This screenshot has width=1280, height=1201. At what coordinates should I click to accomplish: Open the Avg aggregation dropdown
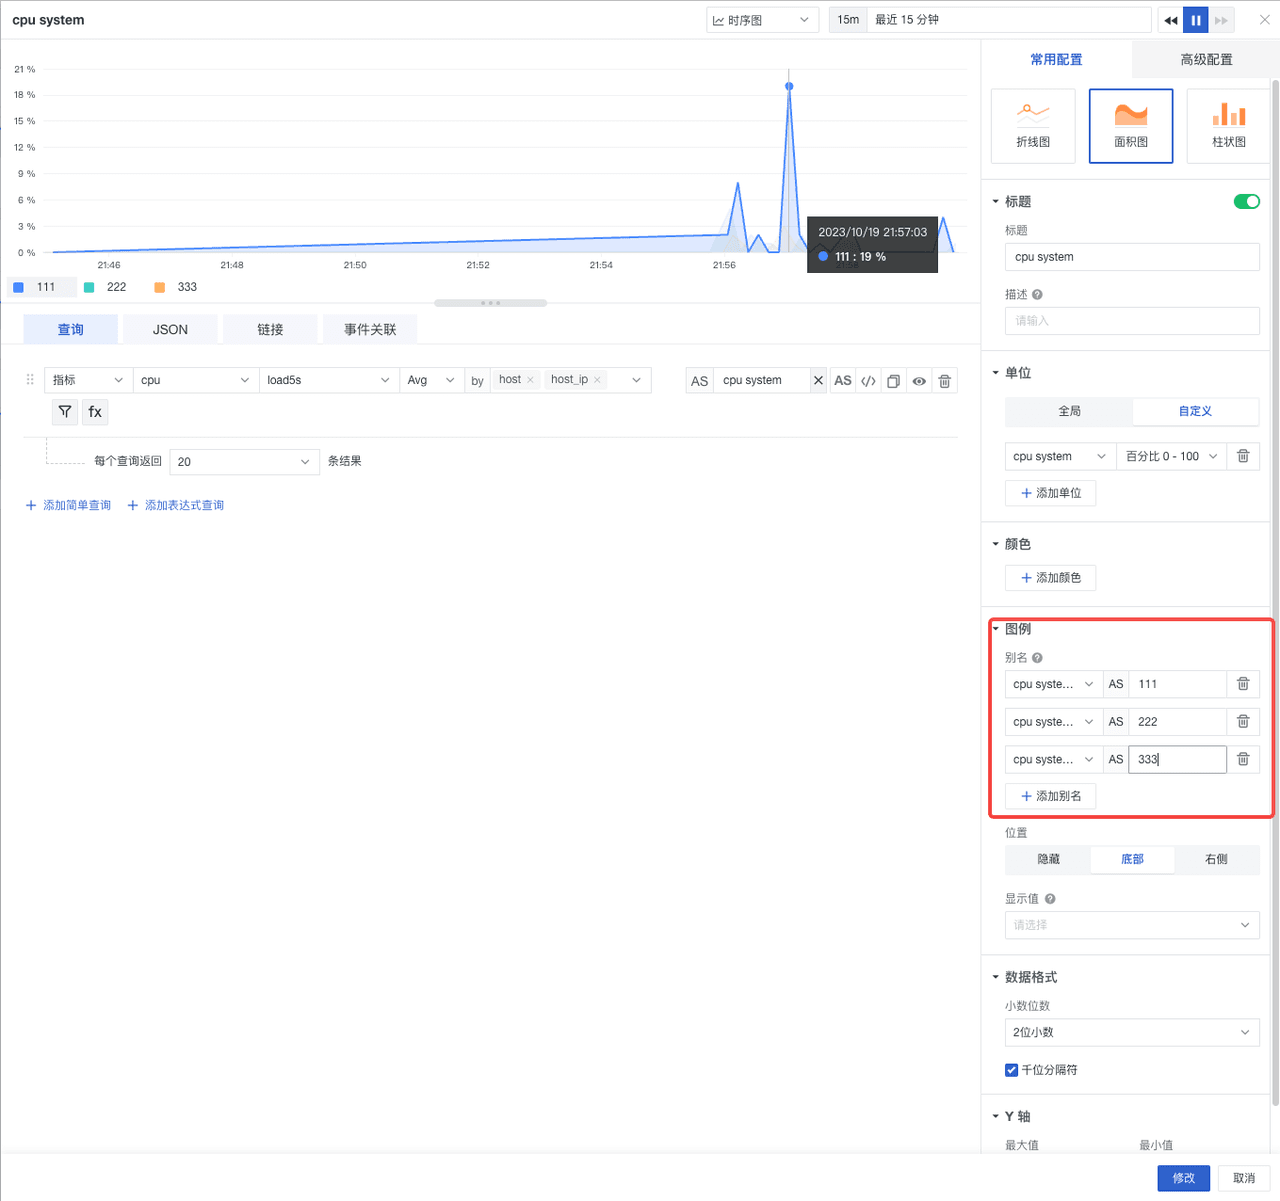[x=431, y=380]
